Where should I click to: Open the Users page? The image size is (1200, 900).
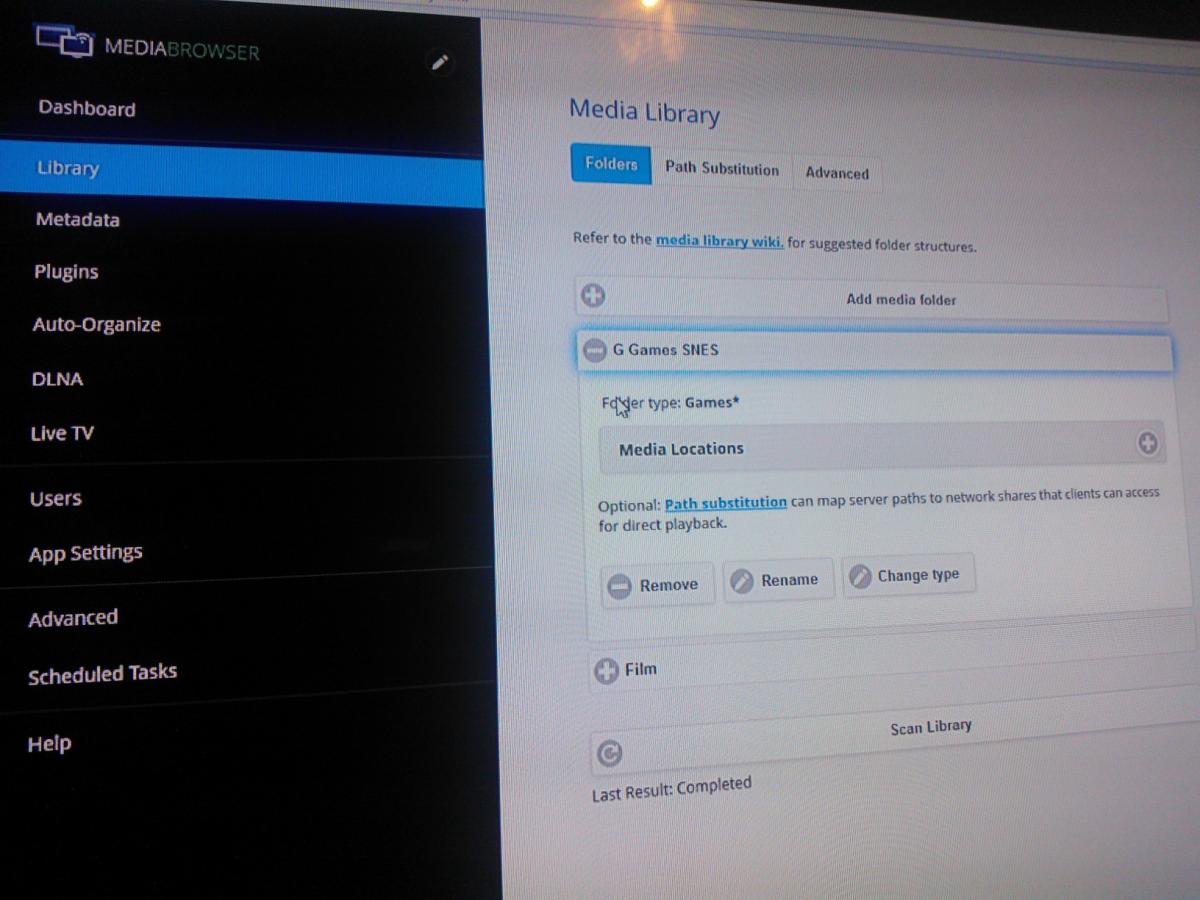tap(55, 498)
